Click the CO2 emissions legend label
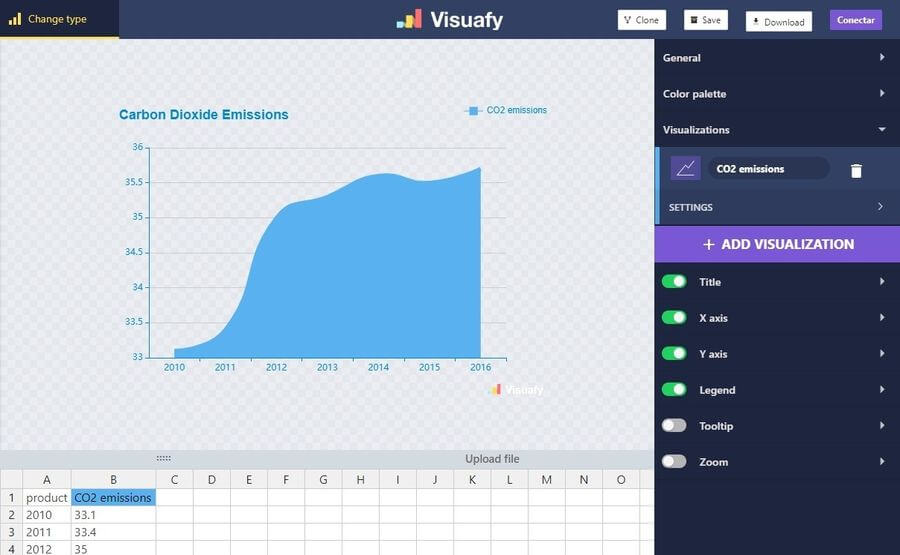The width and height of the screenshot is (900, 555). (517, 110)
